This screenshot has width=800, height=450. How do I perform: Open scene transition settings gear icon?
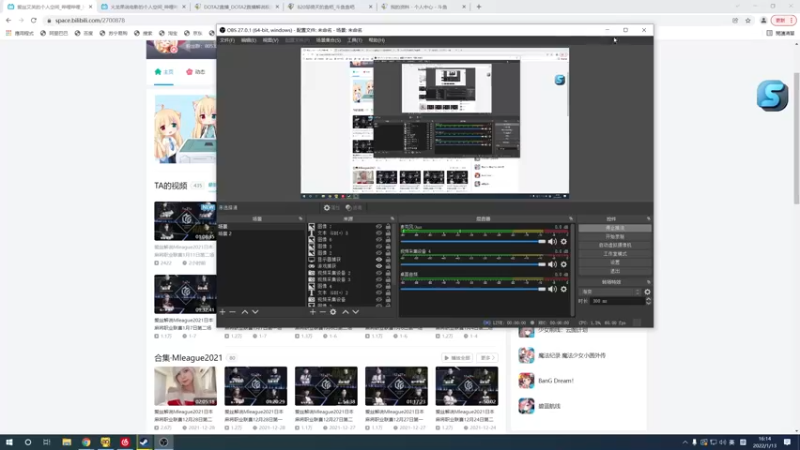point(647,292)
